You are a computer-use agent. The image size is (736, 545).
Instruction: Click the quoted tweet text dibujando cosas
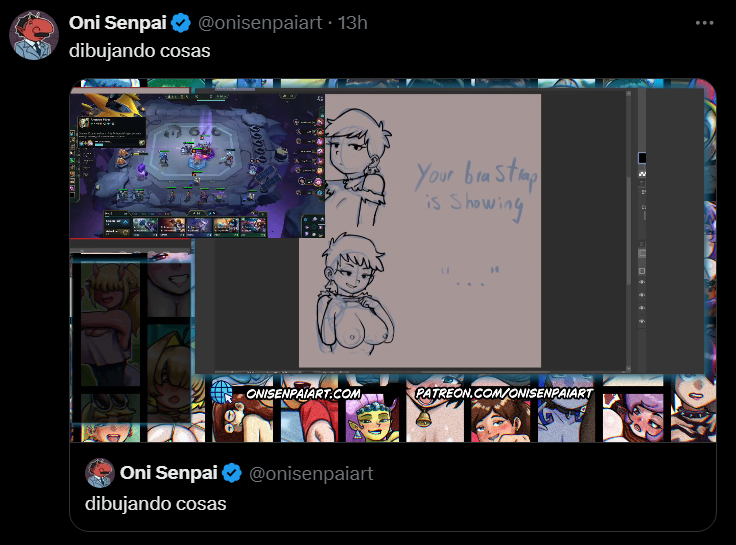pos(155,504)
